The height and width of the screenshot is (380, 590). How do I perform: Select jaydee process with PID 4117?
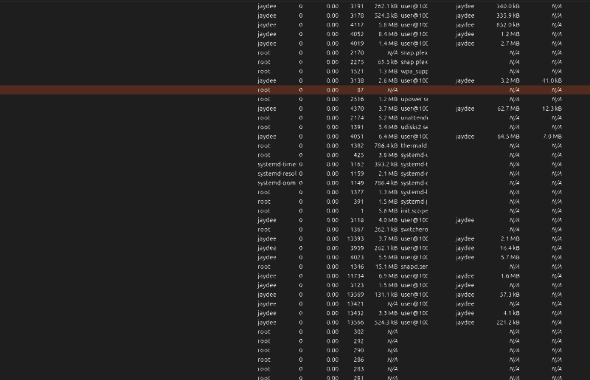point(295,25)
